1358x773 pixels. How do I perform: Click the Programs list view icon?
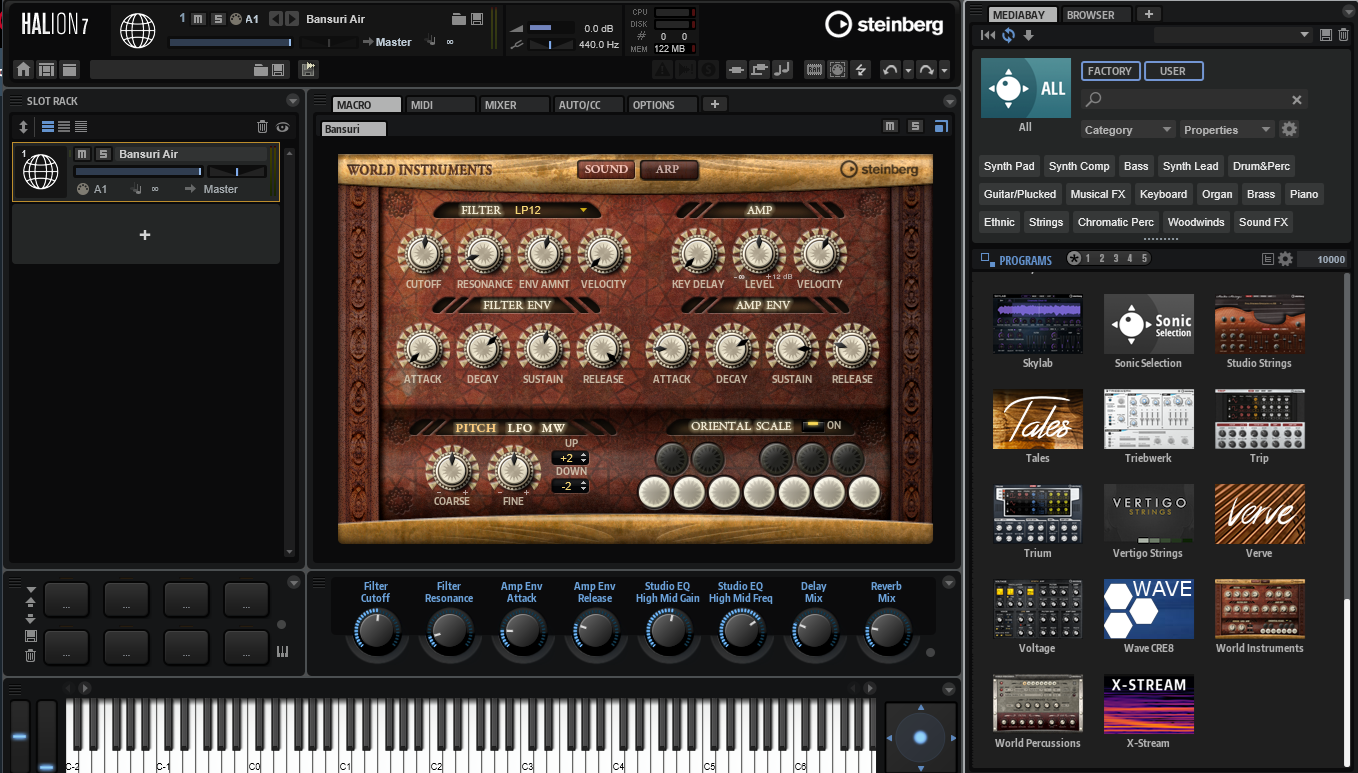point(1268,259)
